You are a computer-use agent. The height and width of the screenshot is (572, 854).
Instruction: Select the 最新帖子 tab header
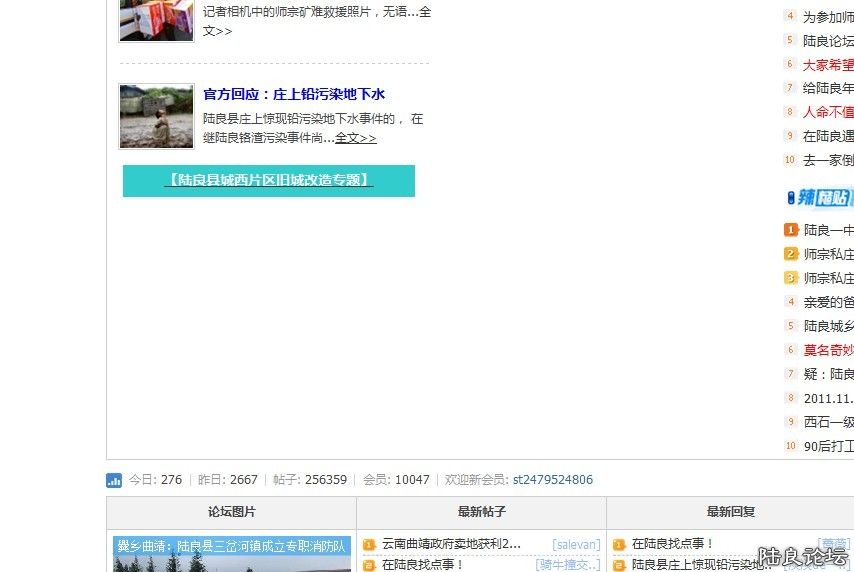point(481,512)
